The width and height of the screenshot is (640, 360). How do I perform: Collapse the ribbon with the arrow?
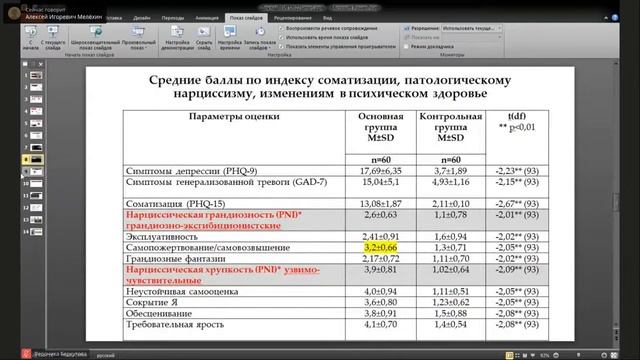(606, 18)
